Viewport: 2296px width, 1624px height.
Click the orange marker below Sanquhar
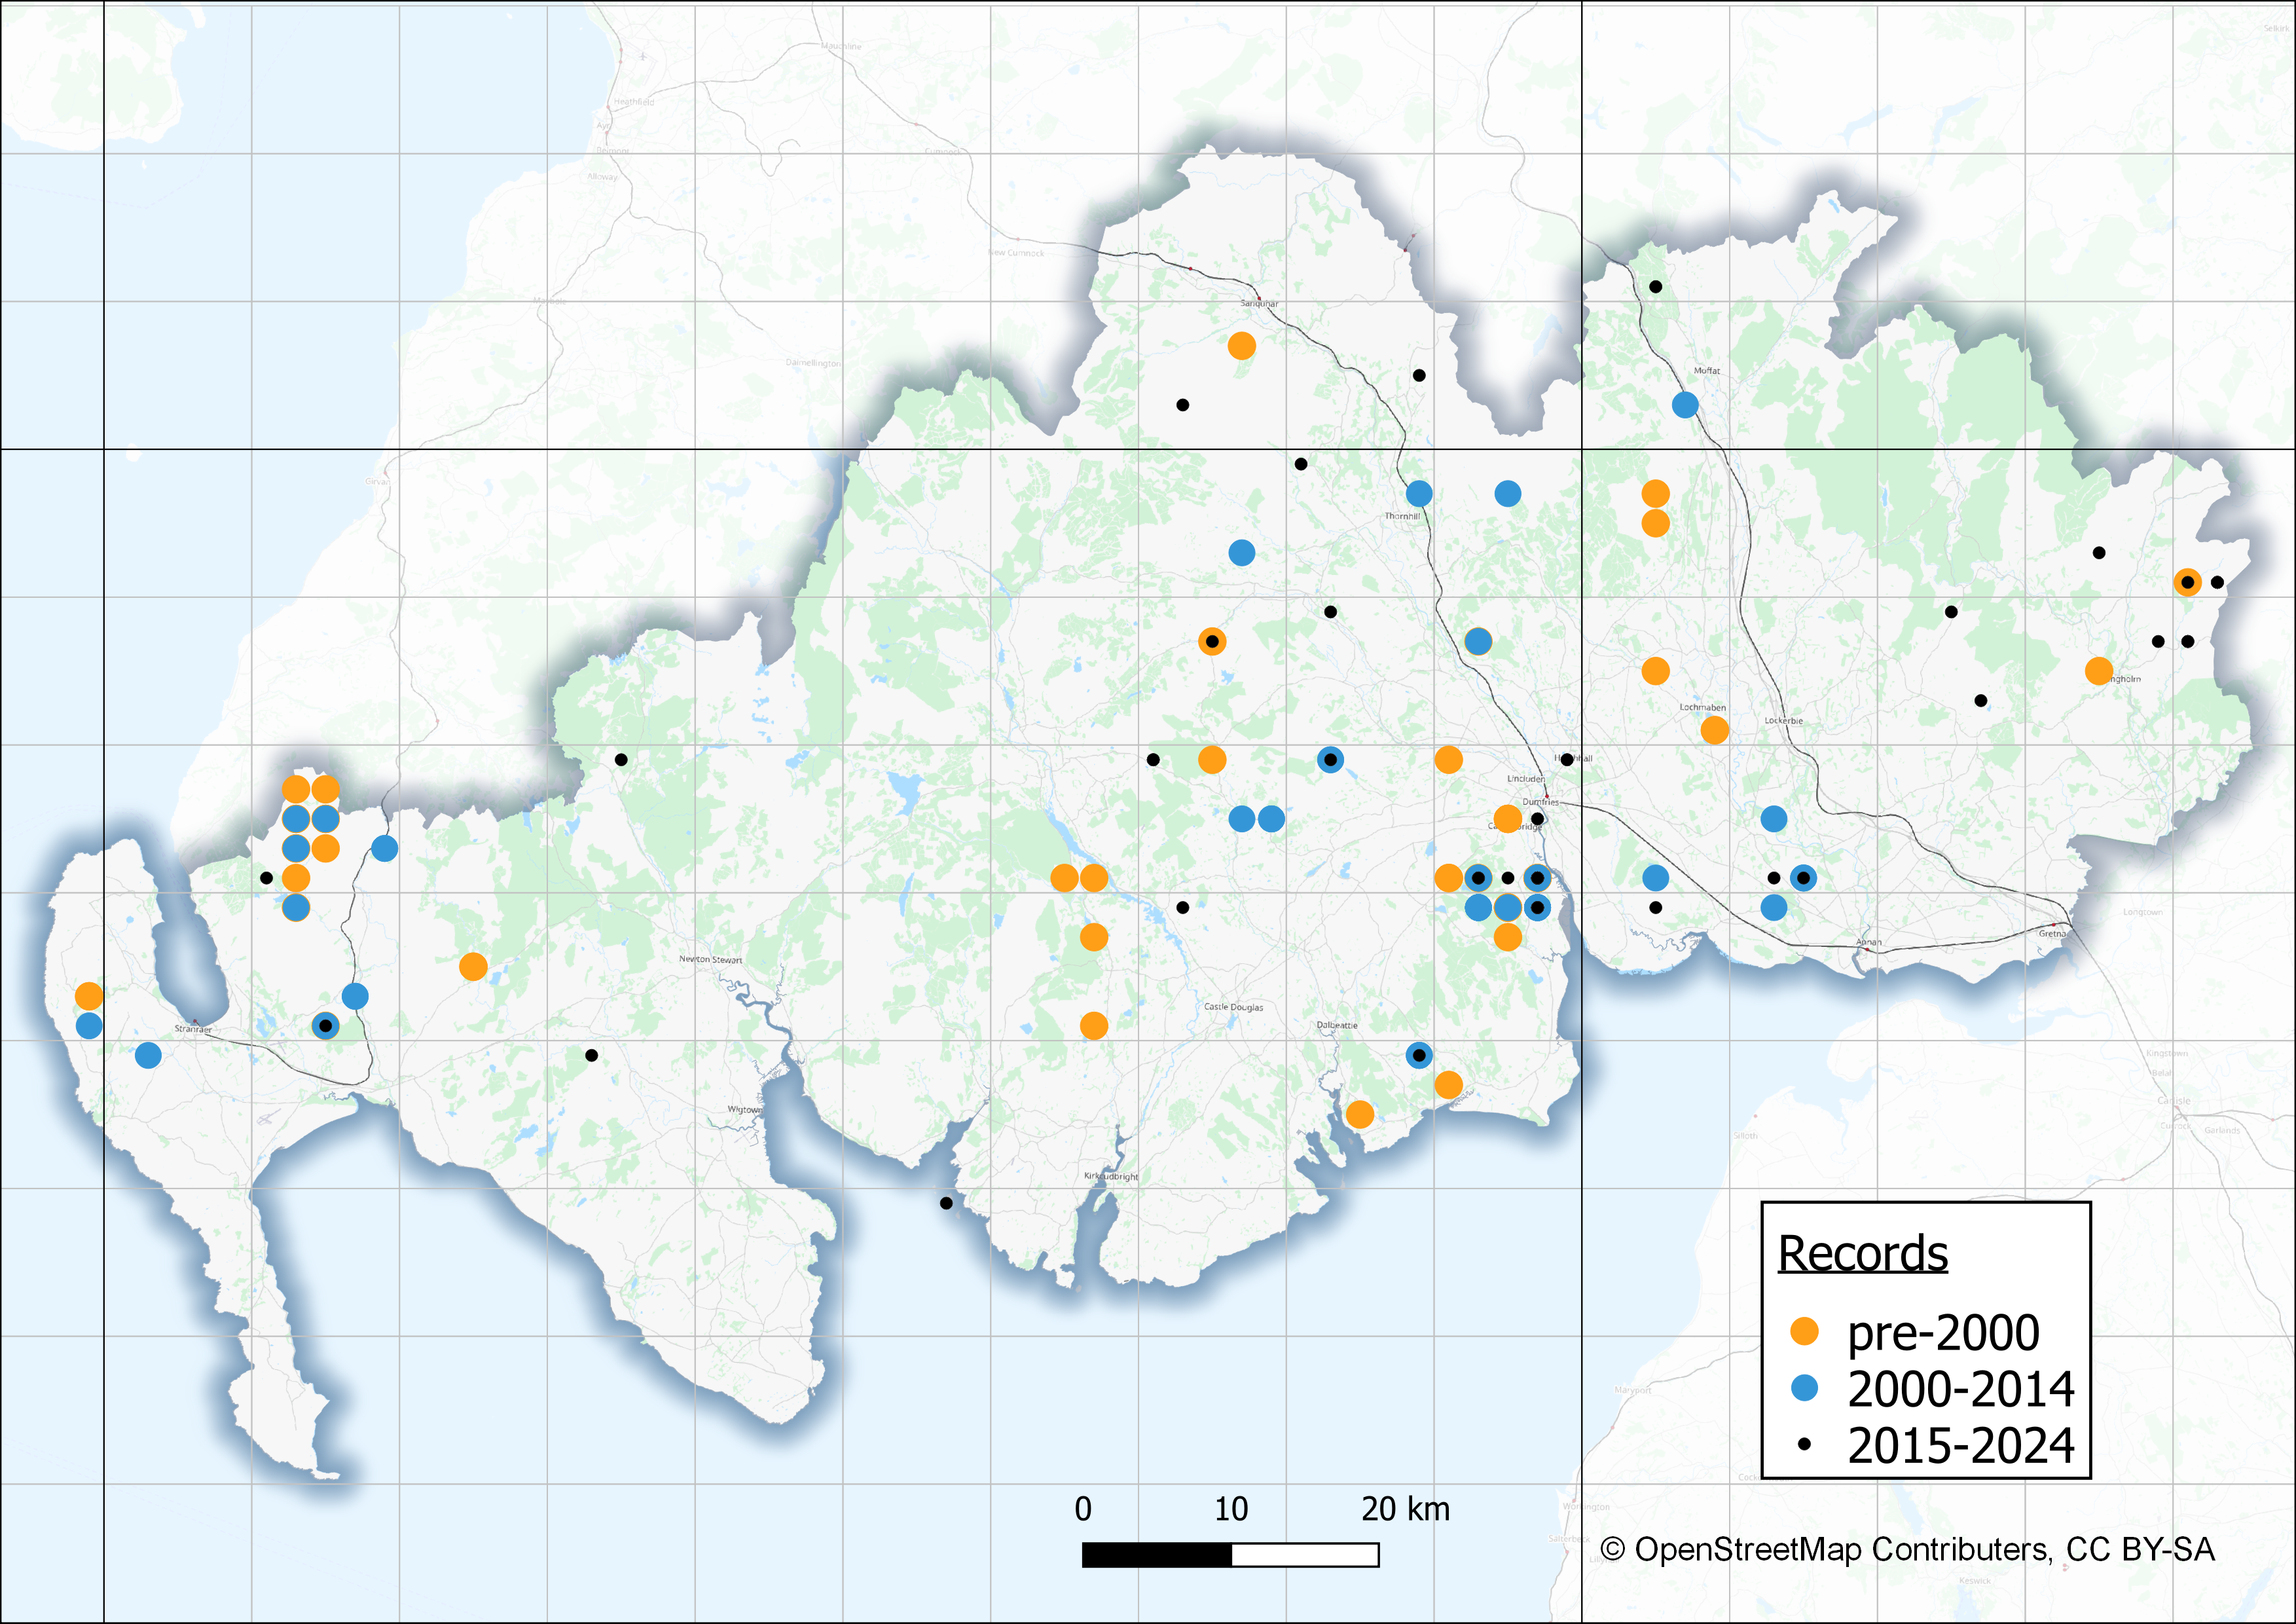pyautogui.click(x=1241, y=346)
